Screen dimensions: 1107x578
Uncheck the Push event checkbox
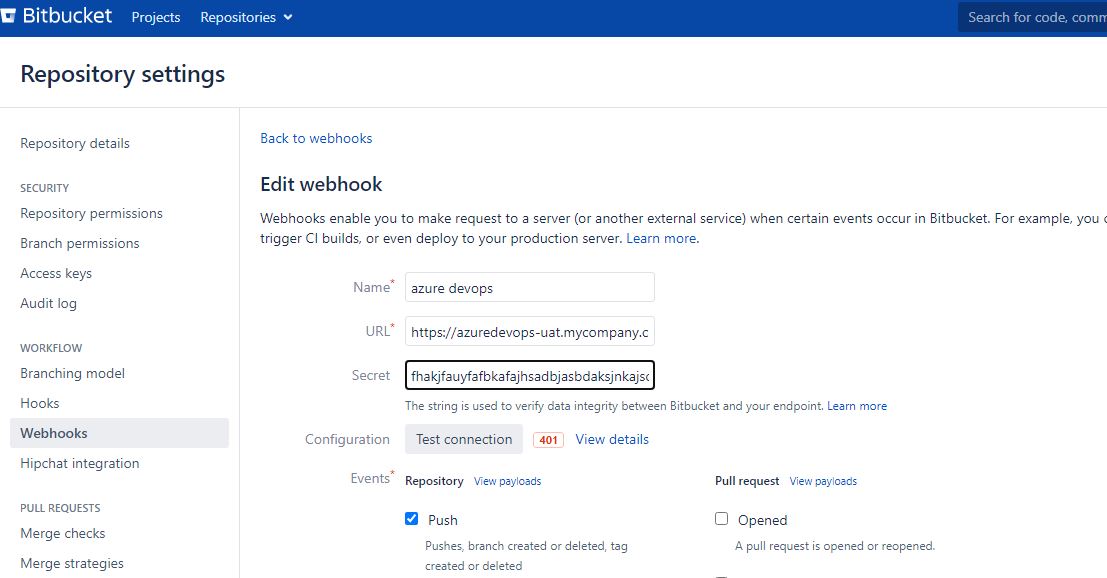click(412, 519)
